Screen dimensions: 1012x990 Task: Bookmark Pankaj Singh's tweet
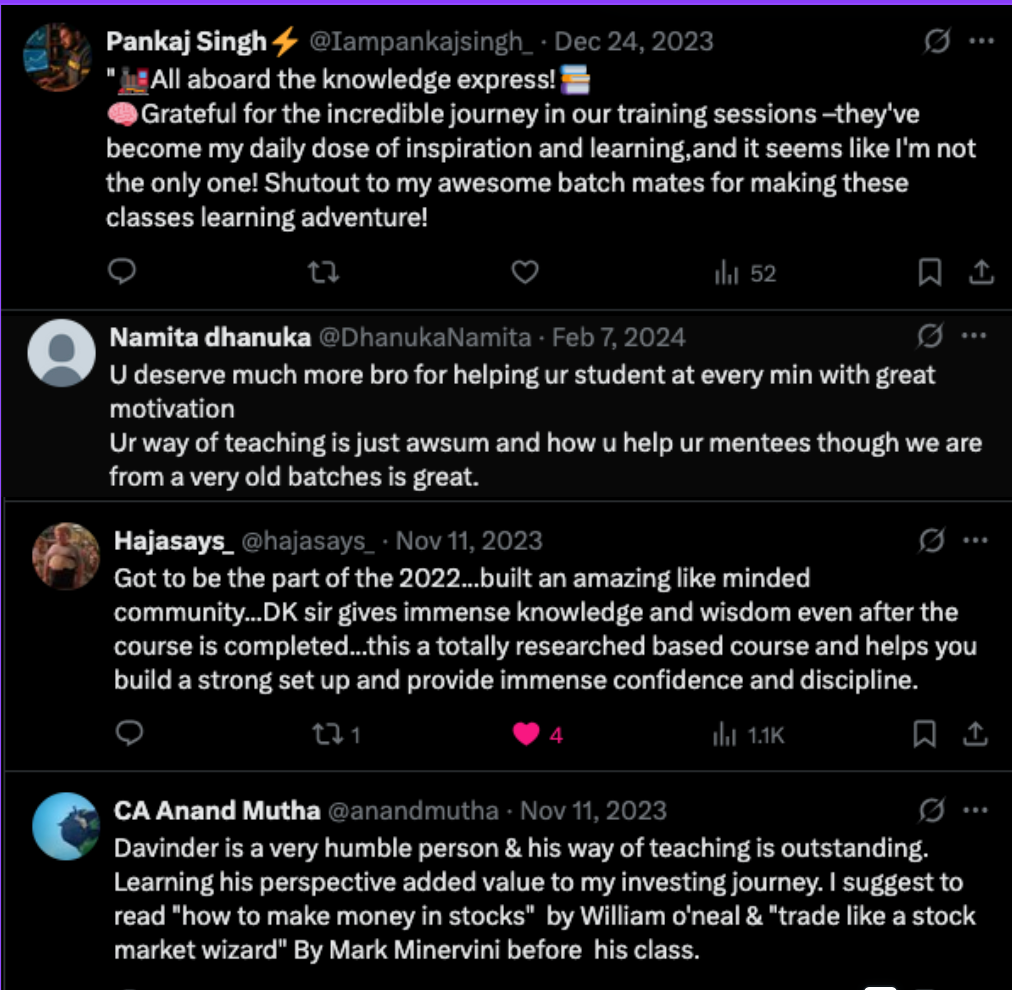929,272
